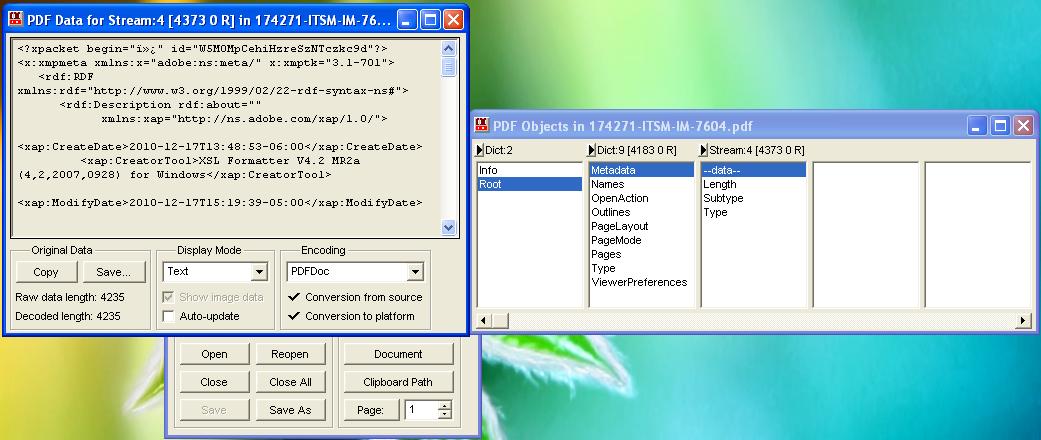
Task: Select PageMode entry
Action: click(641, 240)
